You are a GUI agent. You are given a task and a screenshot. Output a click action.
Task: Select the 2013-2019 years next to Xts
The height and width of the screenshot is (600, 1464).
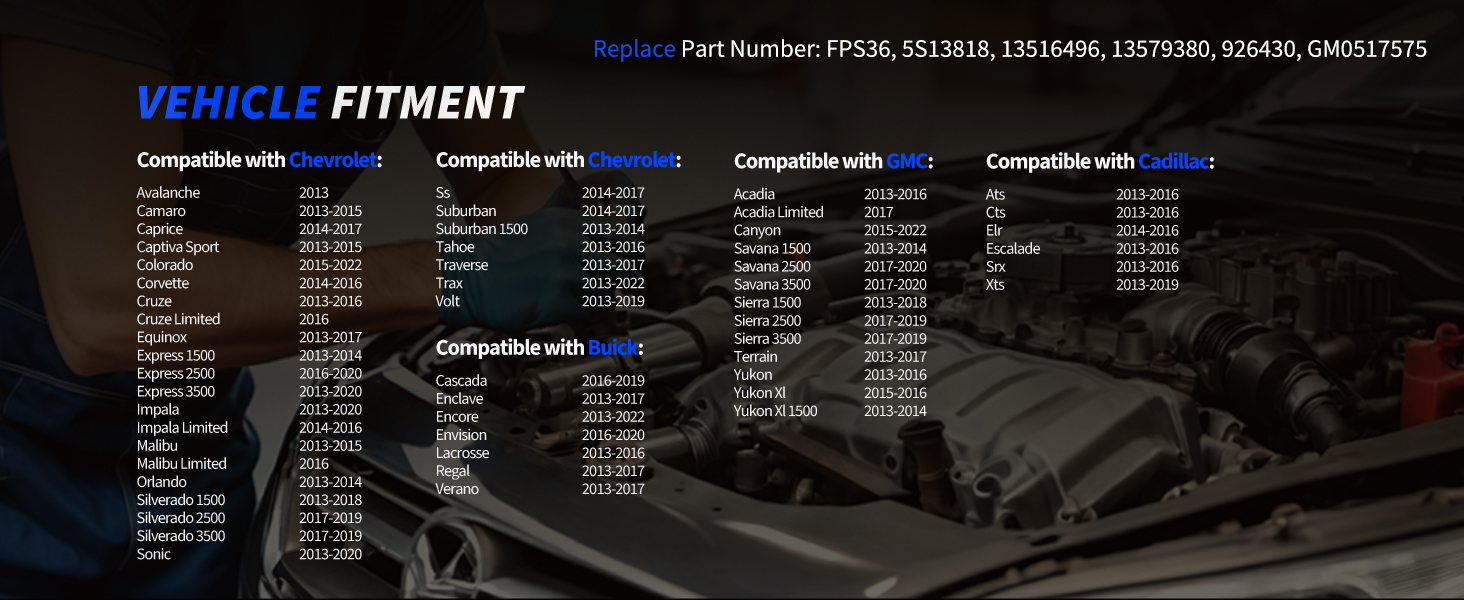click(1147, 284)
